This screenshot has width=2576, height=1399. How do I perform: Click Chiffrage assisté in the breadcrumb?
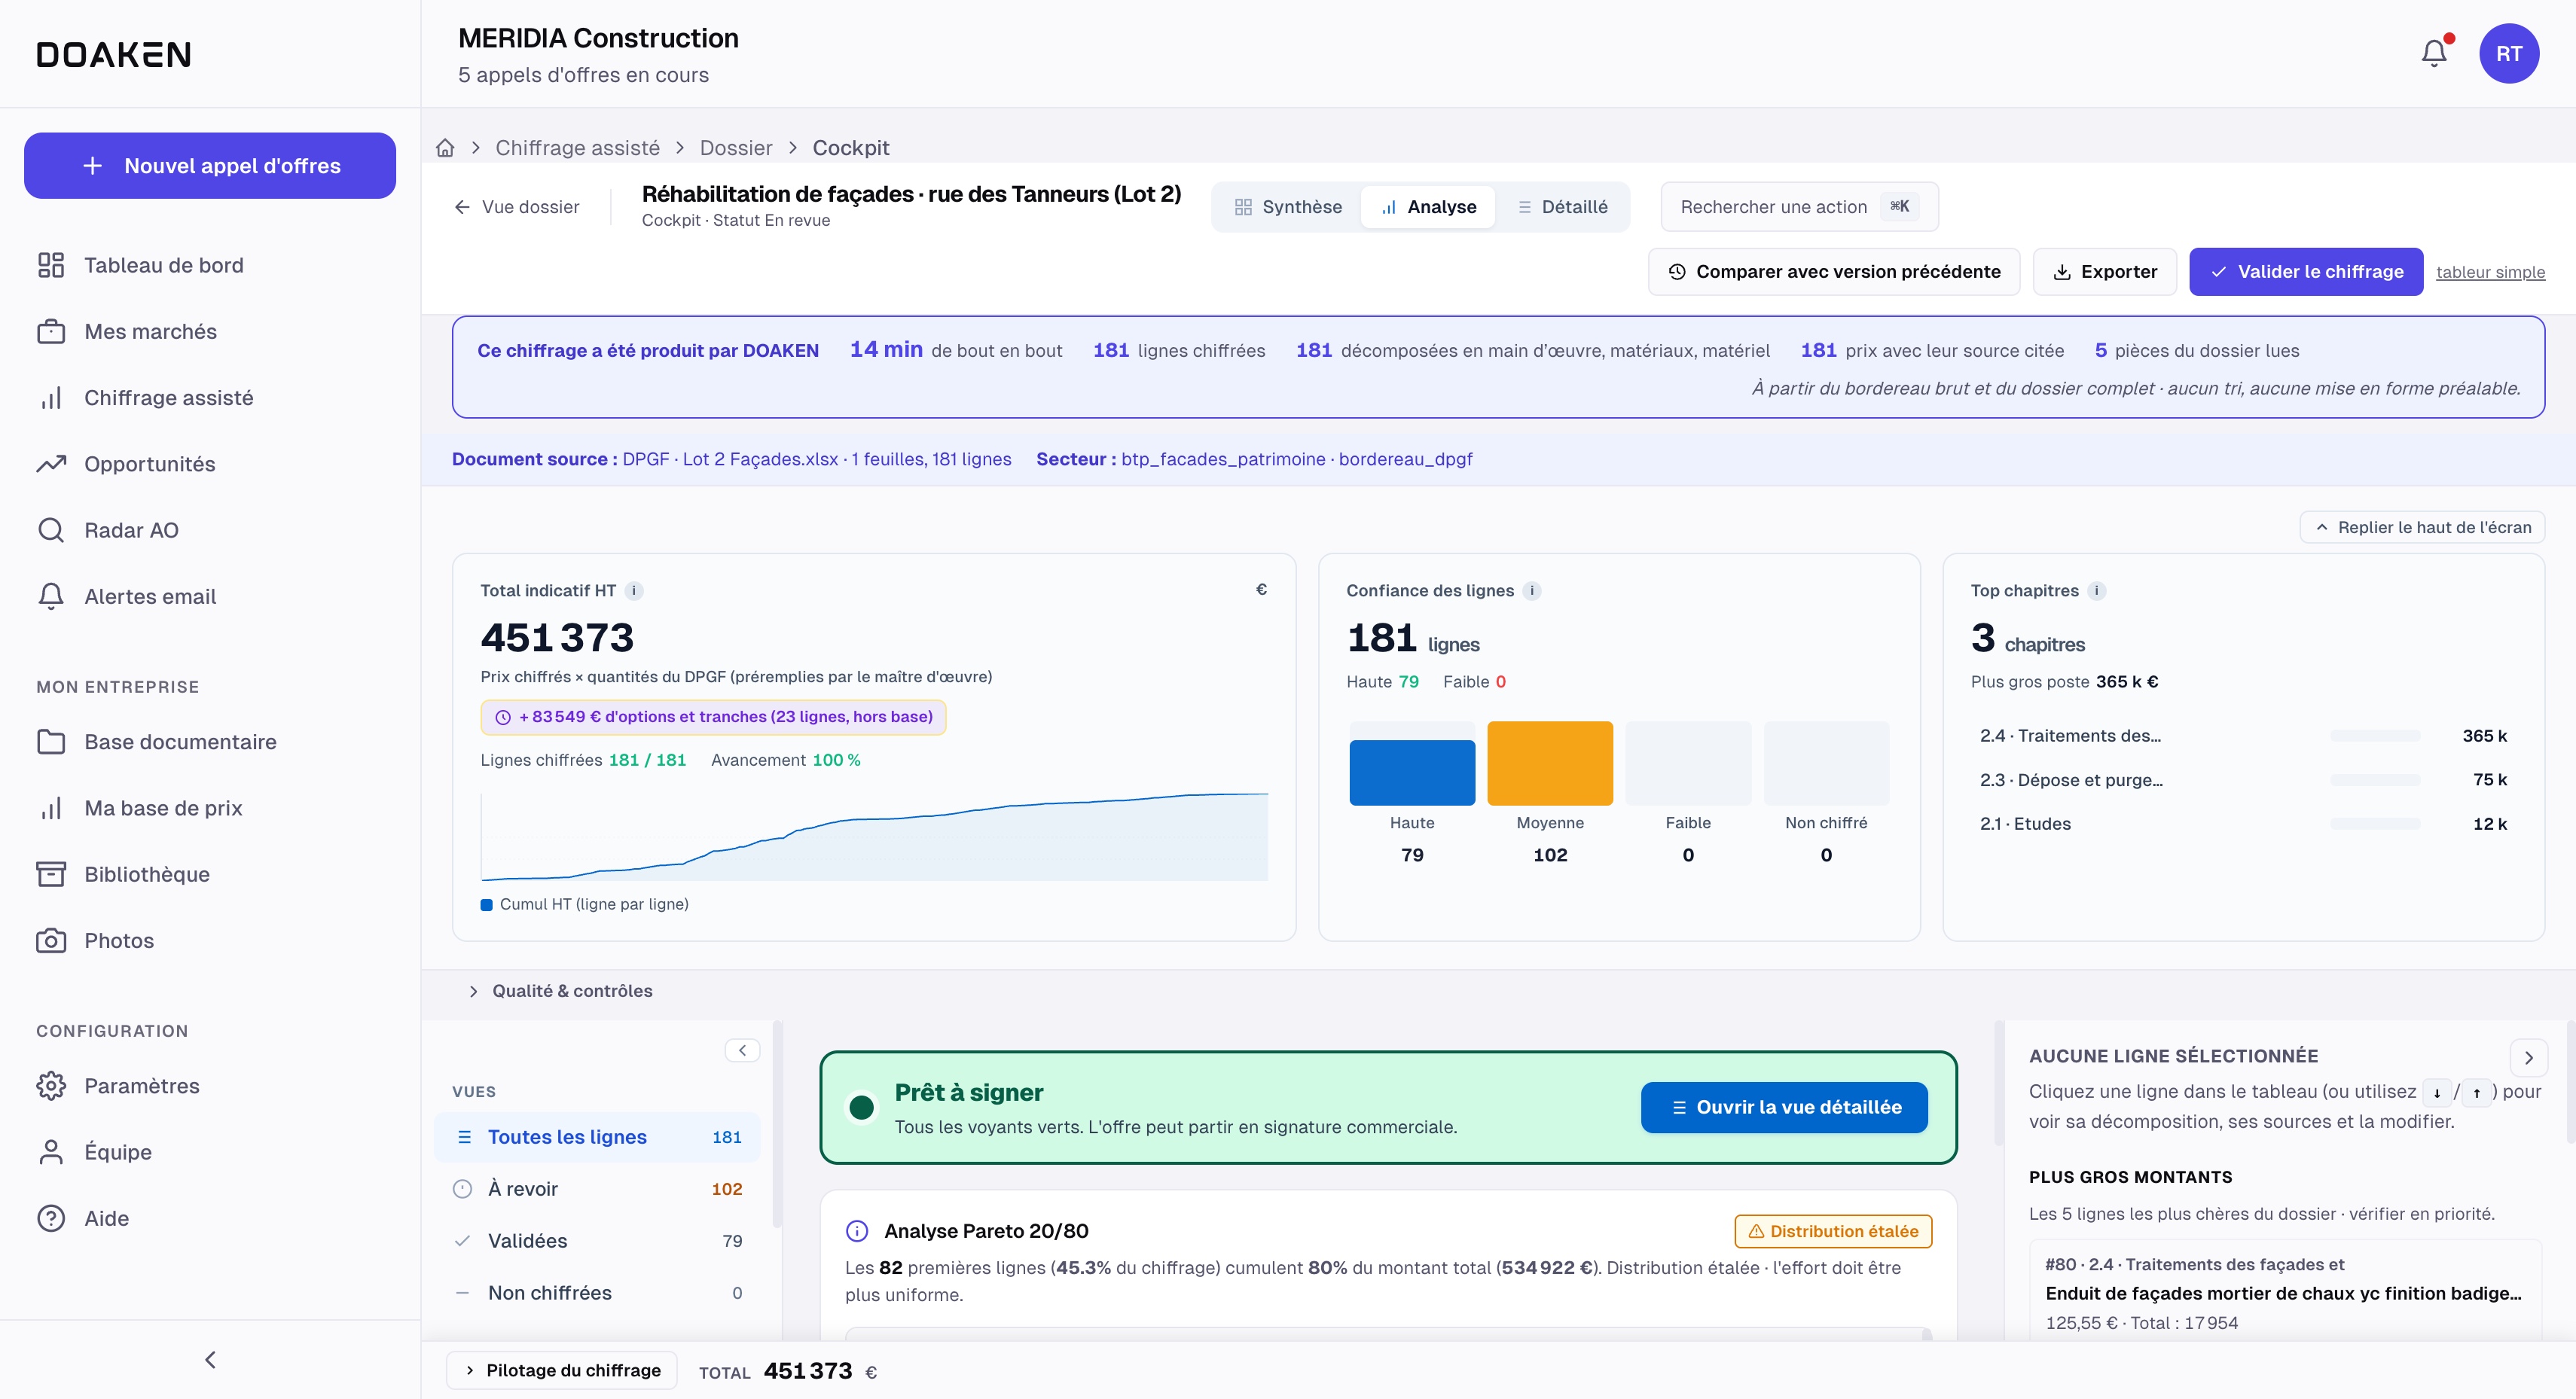[x=578, y=148]
